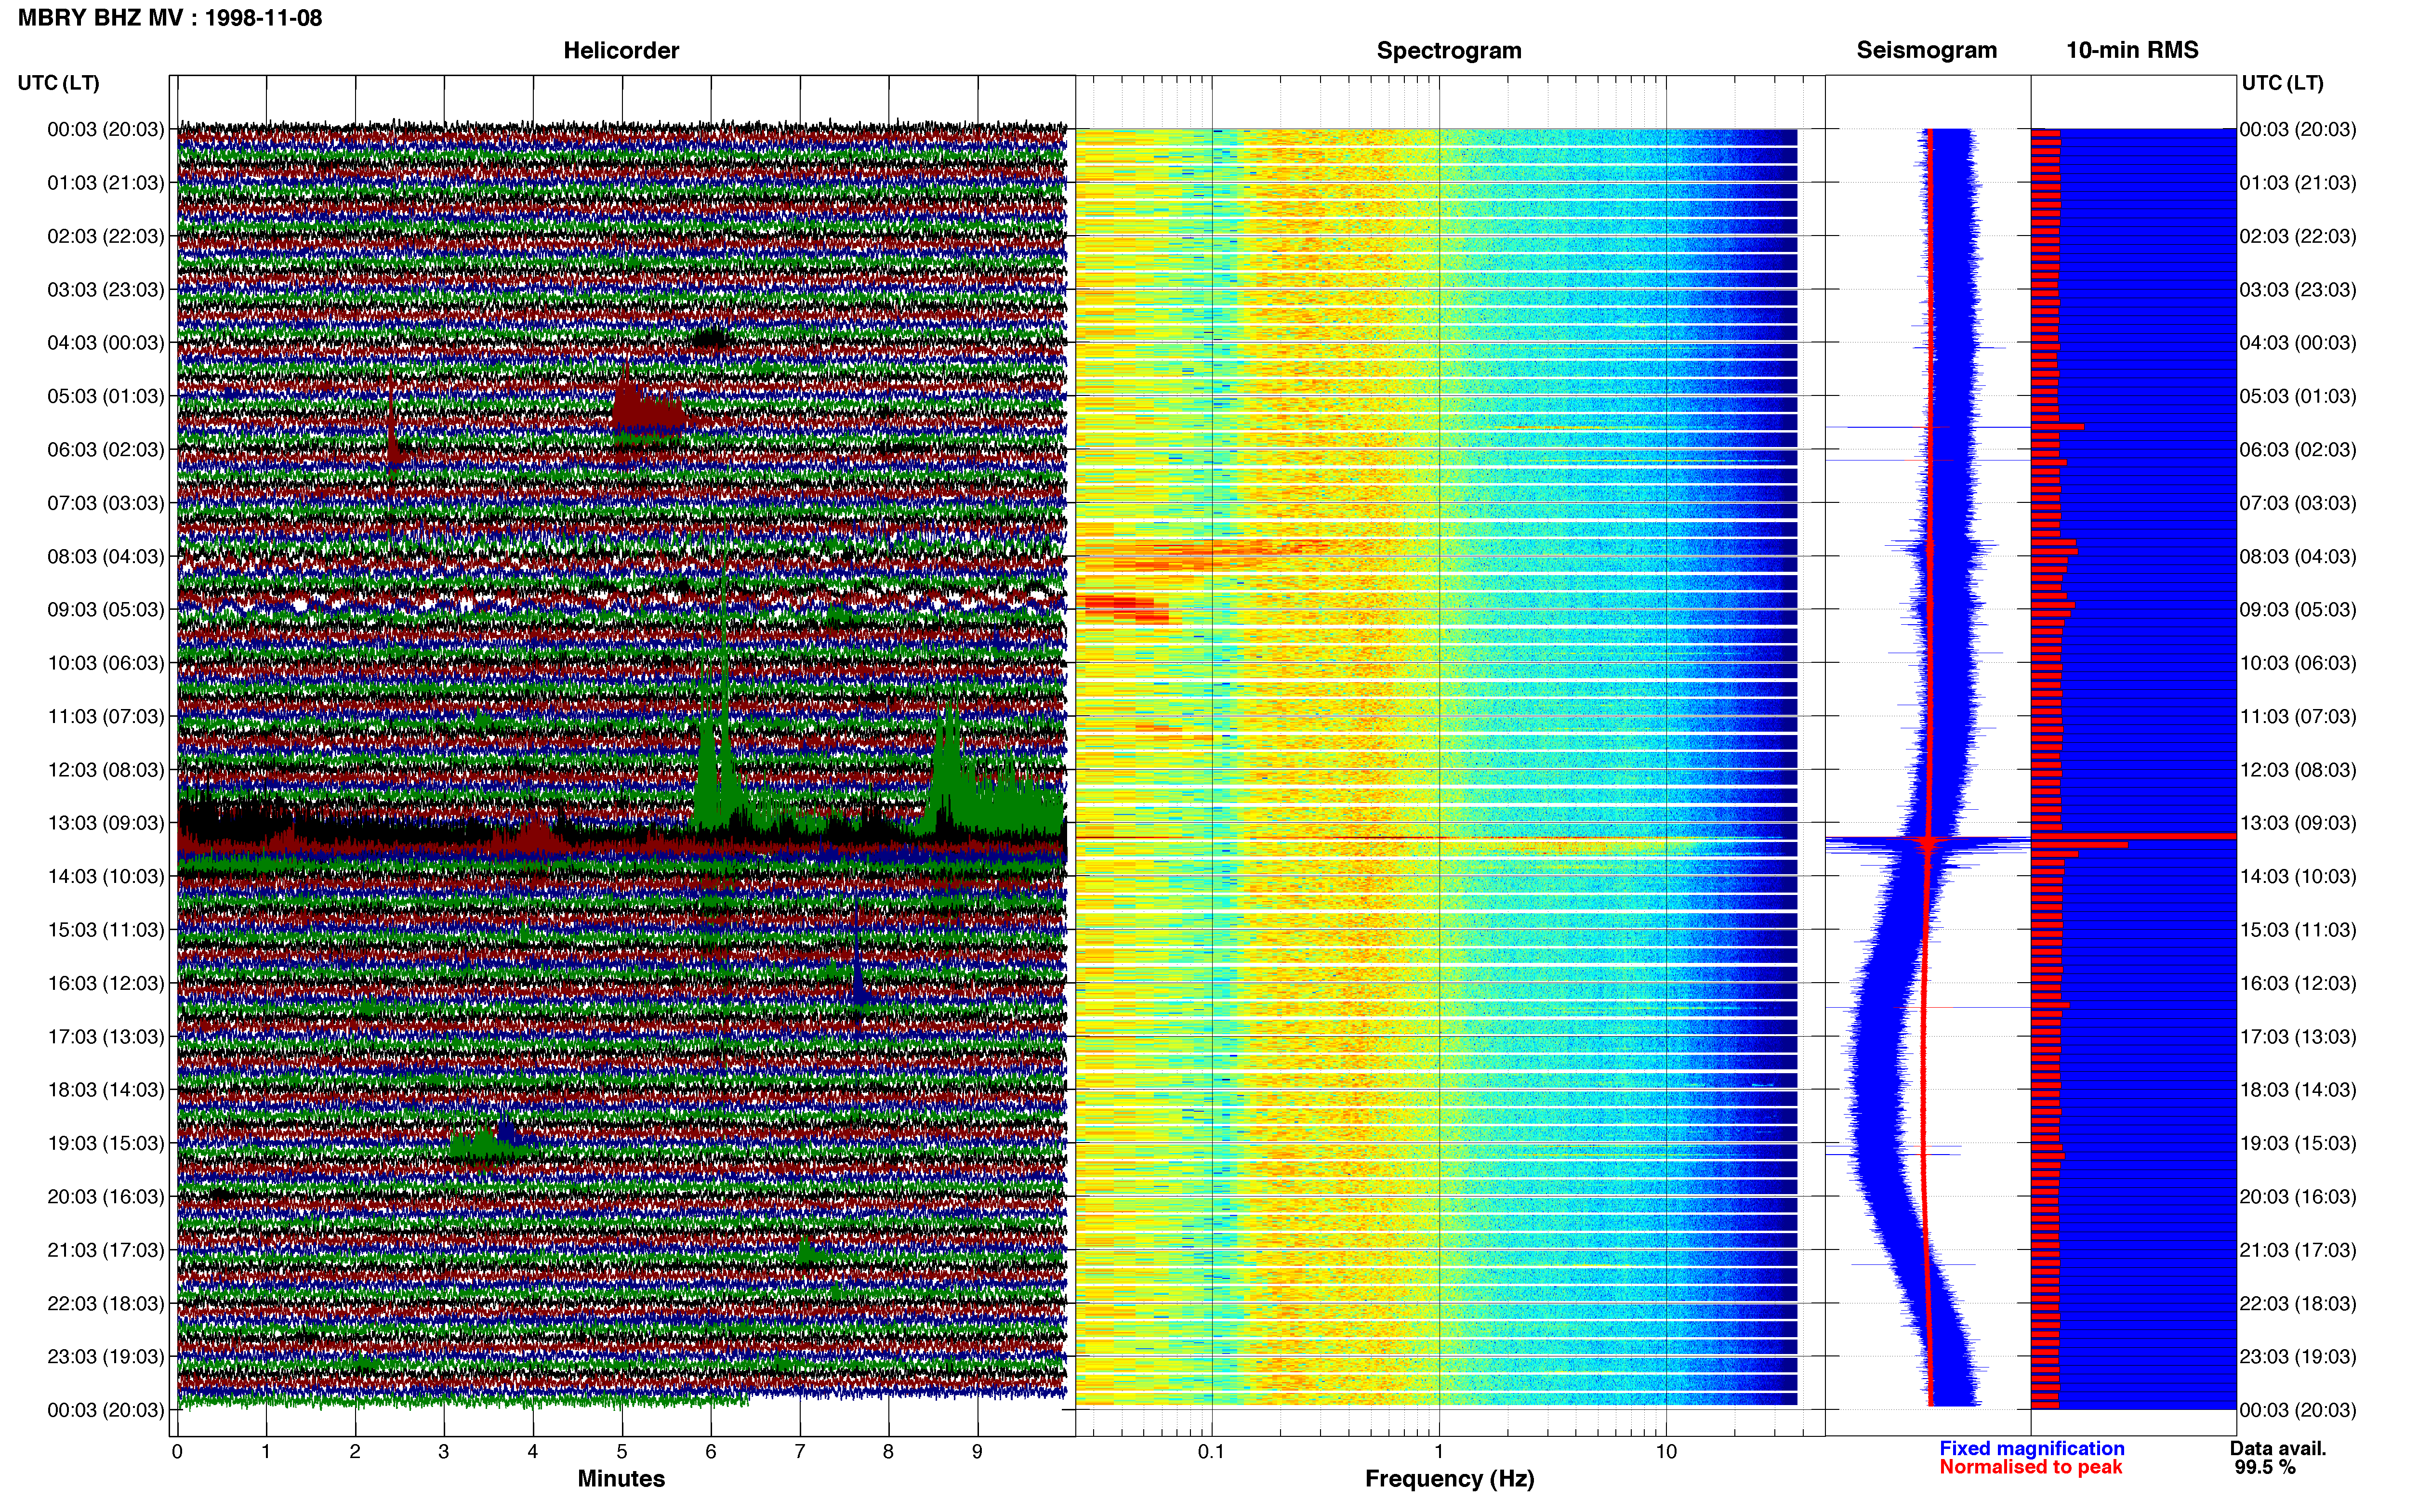
Task: Click RMS-side time label '15:03 (11:03)'
Action: point(2298,930)
